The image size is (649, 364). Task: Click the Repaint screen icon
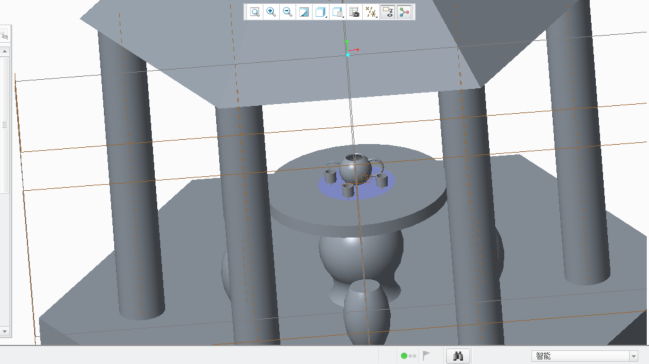pos(304,12)
